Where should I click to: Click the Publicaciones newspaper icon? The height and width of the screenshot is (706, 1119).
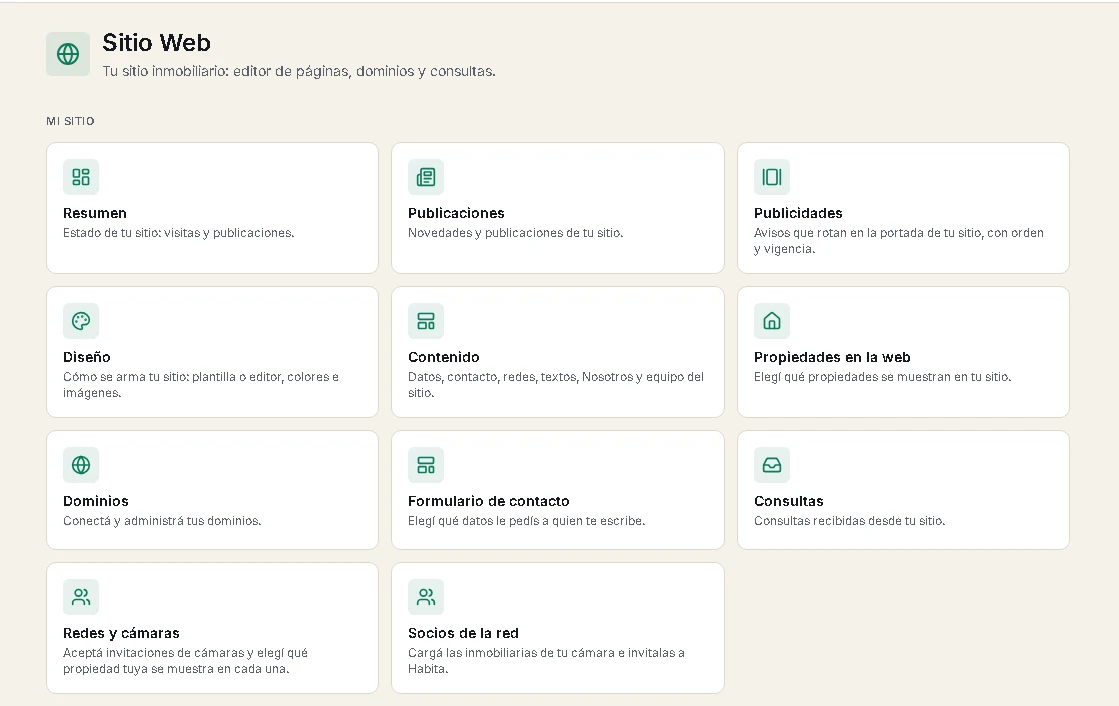[426, 177]
